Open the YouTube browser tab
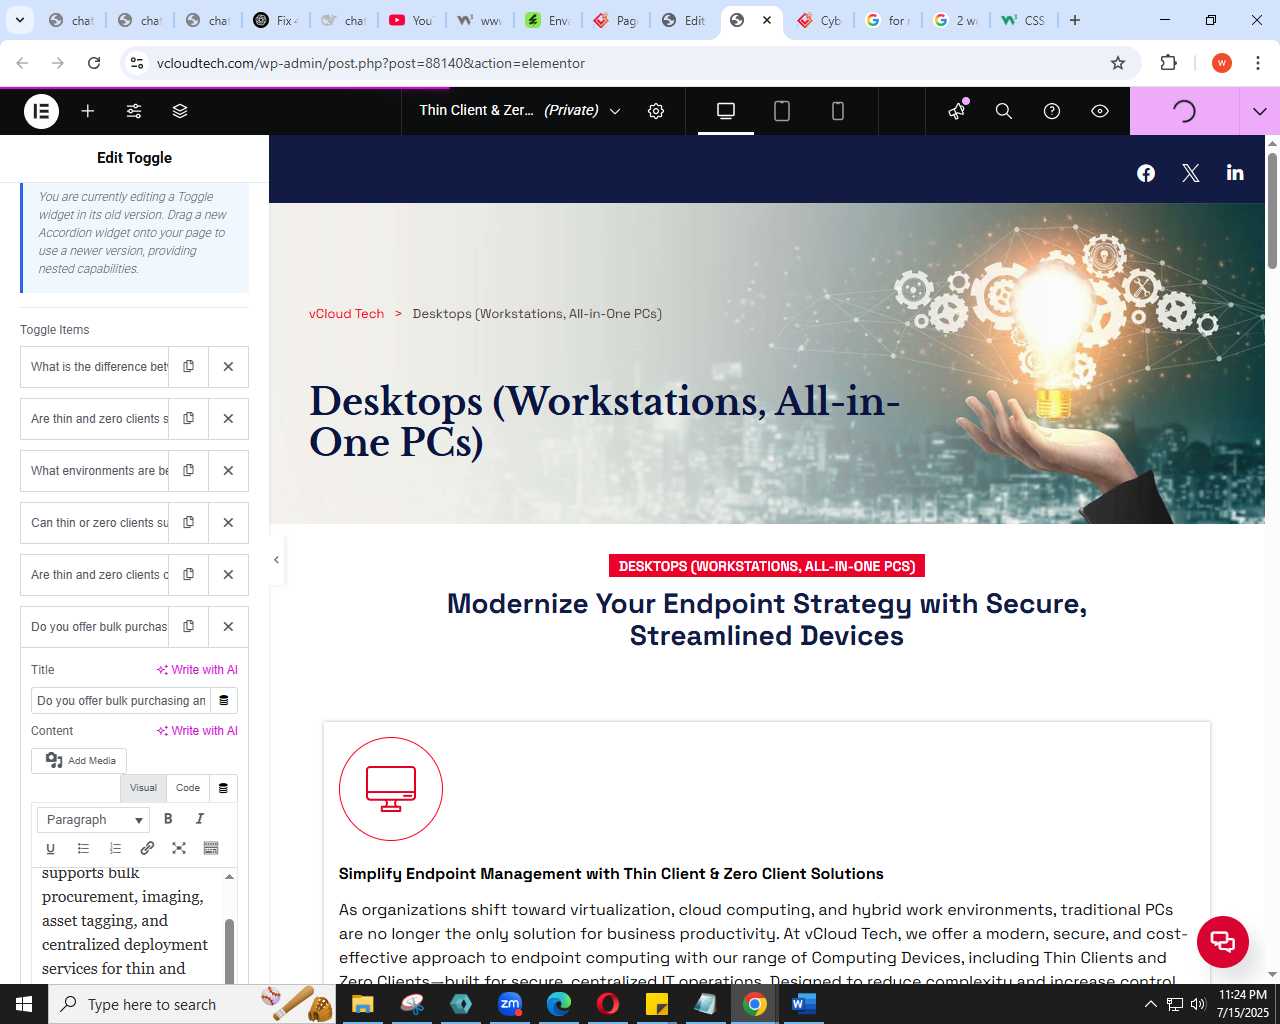The image size is (1280, 1024). click(x=412, y=20)
